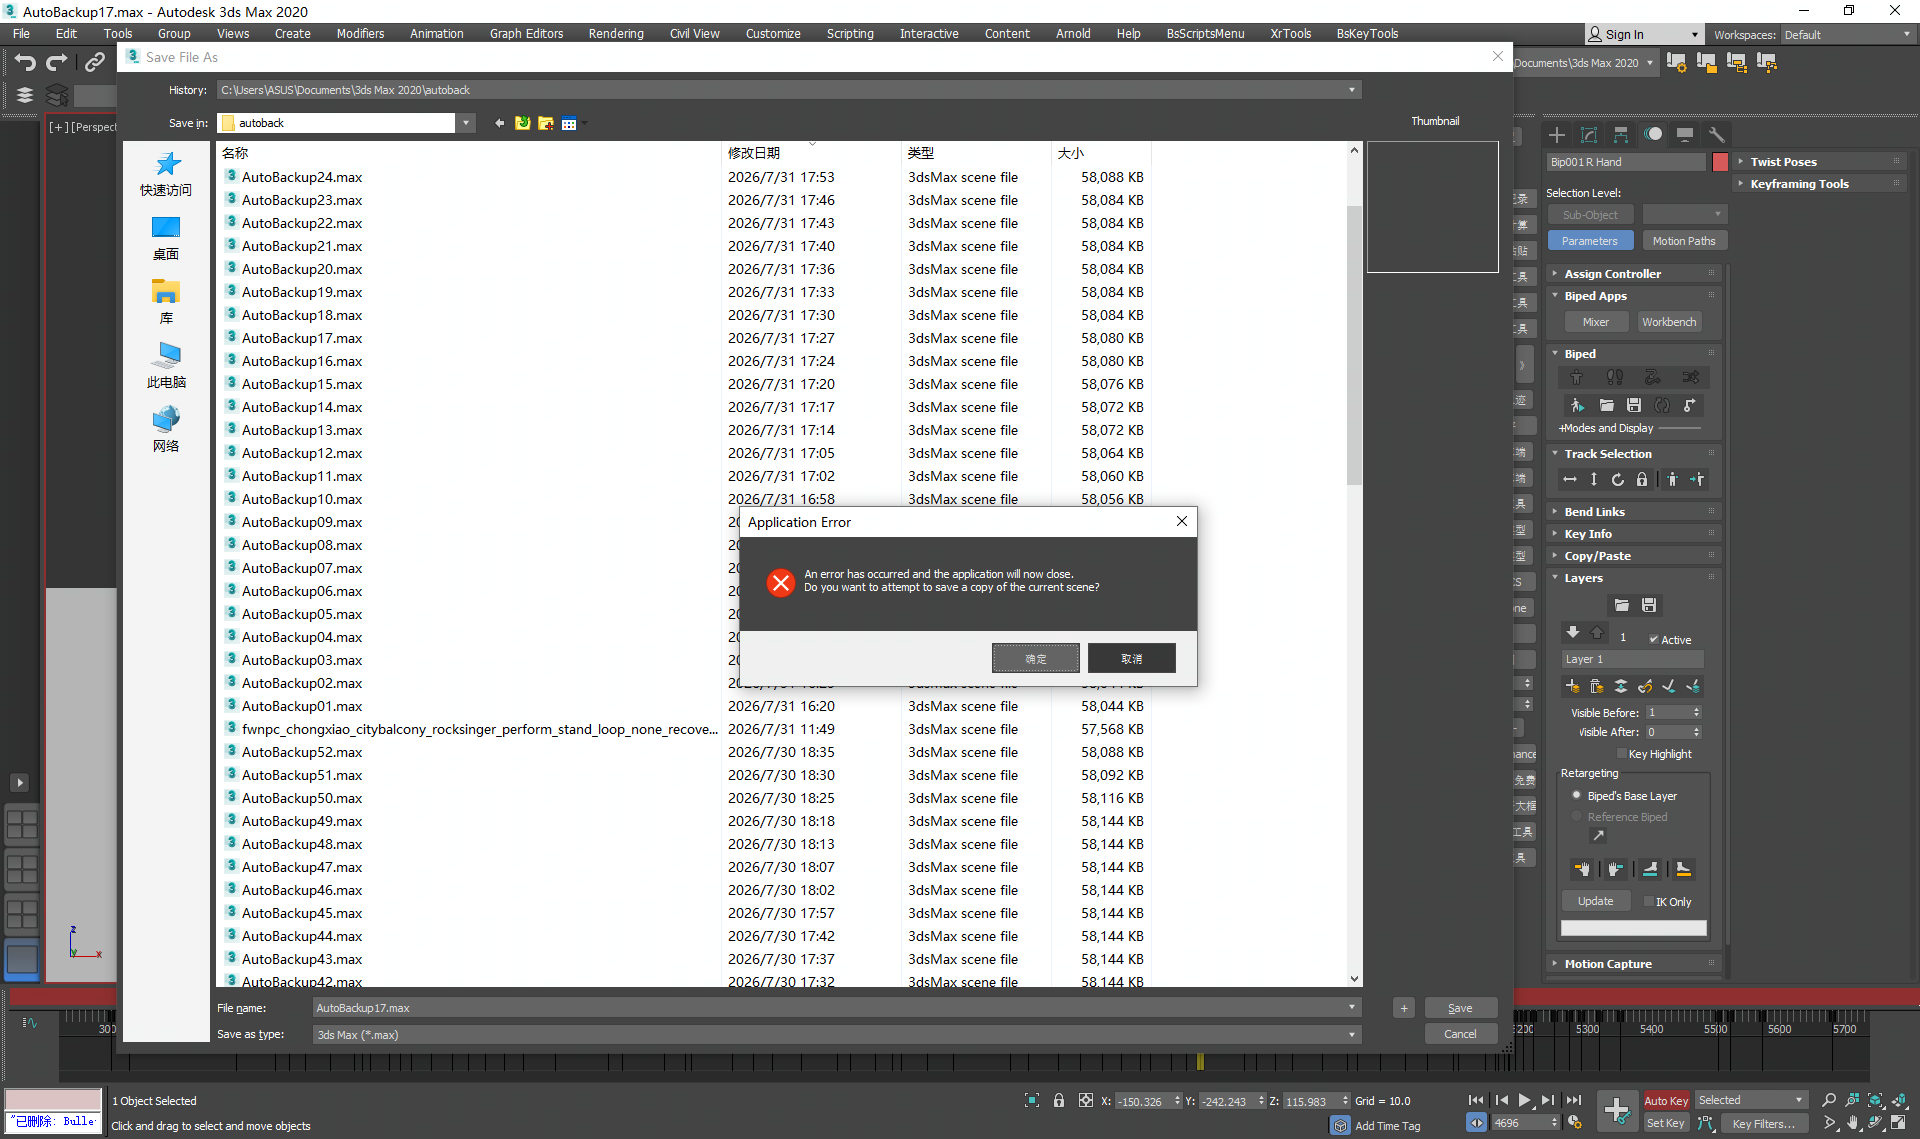The image size is (1920, 1139).
Task: Open the Motion command panel tab
Action: coord(1653,135)
